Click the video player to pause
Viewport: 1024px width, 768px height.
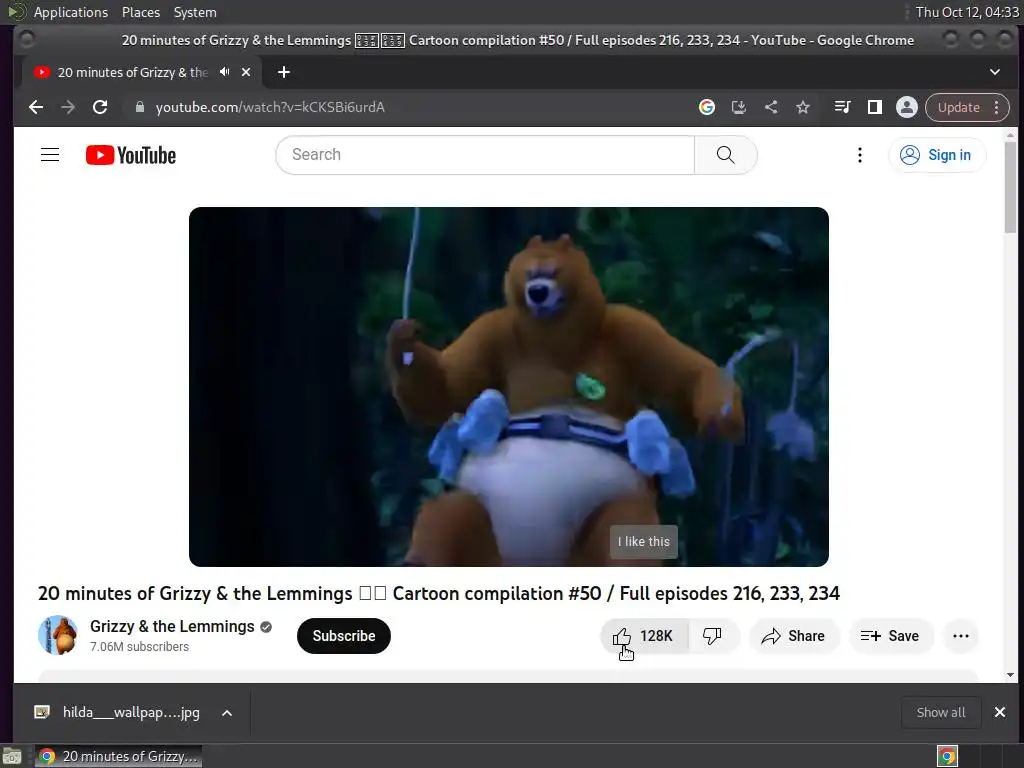[509, 387]
